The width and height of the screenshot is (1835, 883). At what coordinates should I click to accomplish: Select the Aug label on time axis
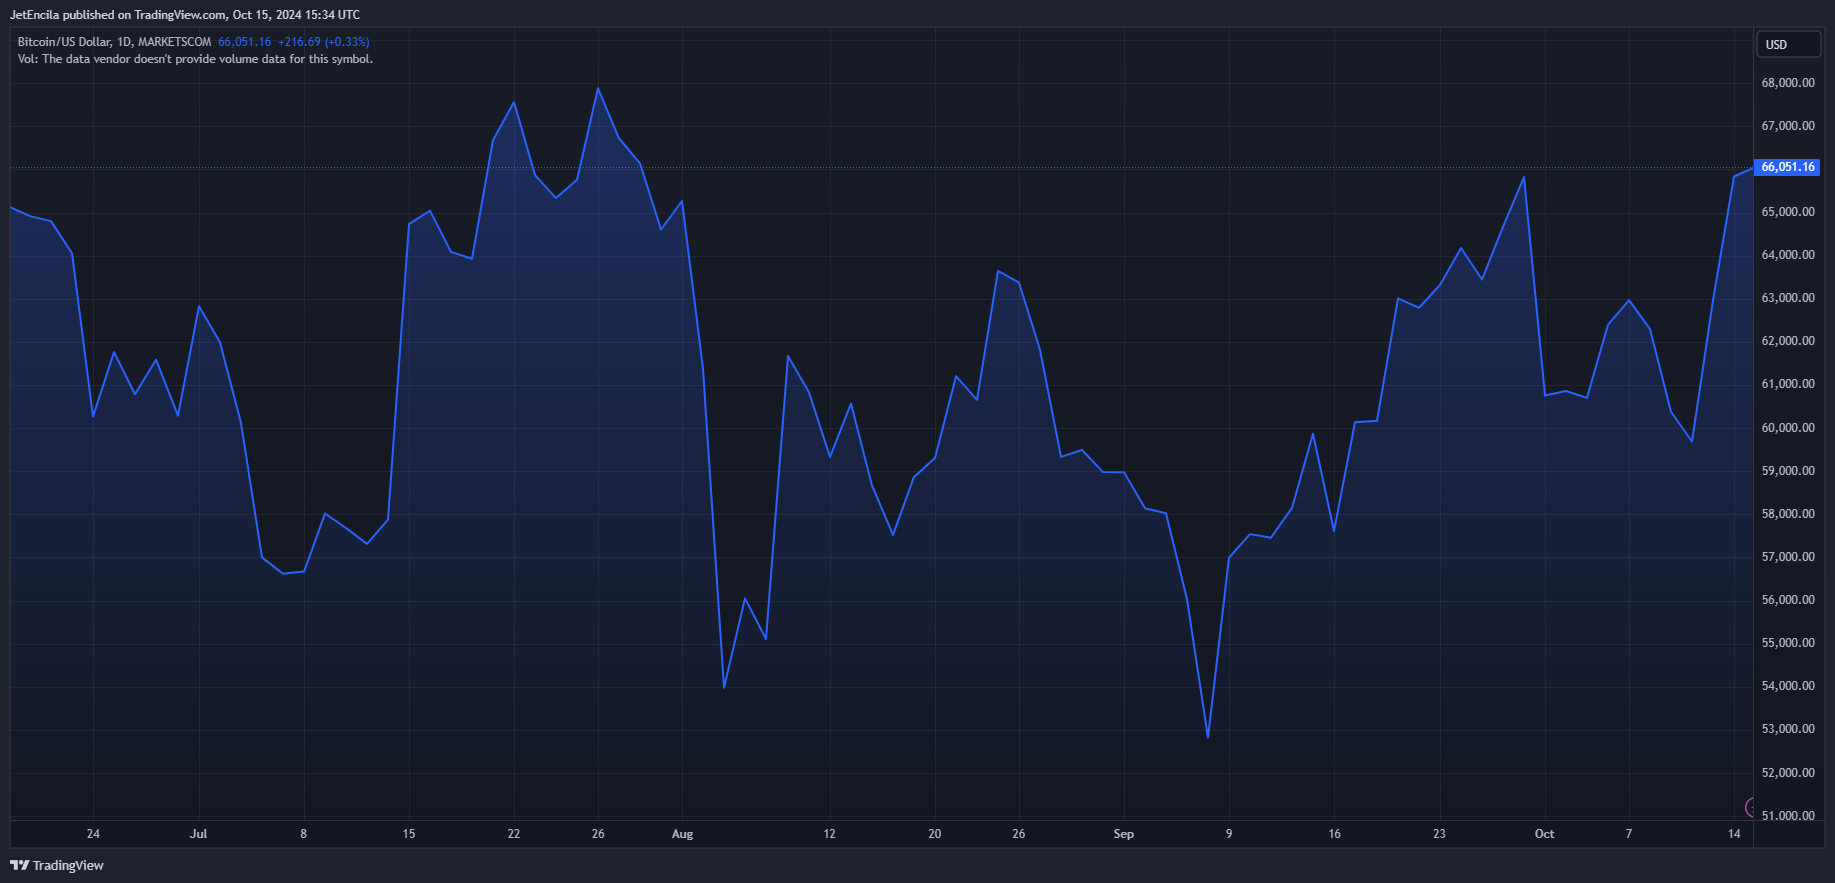click(x=682, y=834)
